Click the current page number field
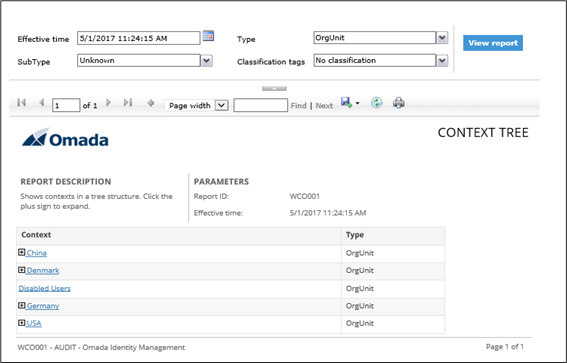567x363 pixels. 66,106
